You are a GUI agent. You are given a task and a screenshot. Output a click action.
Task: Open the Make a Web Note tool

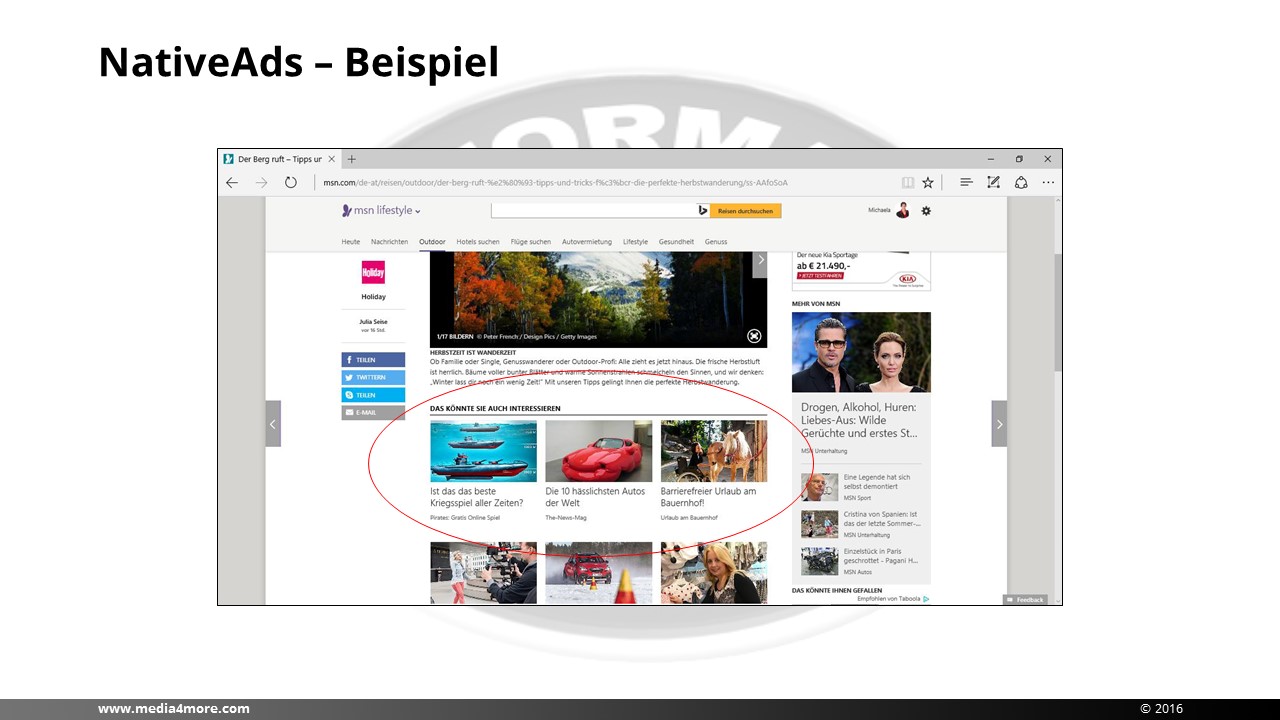pos(993,183)
